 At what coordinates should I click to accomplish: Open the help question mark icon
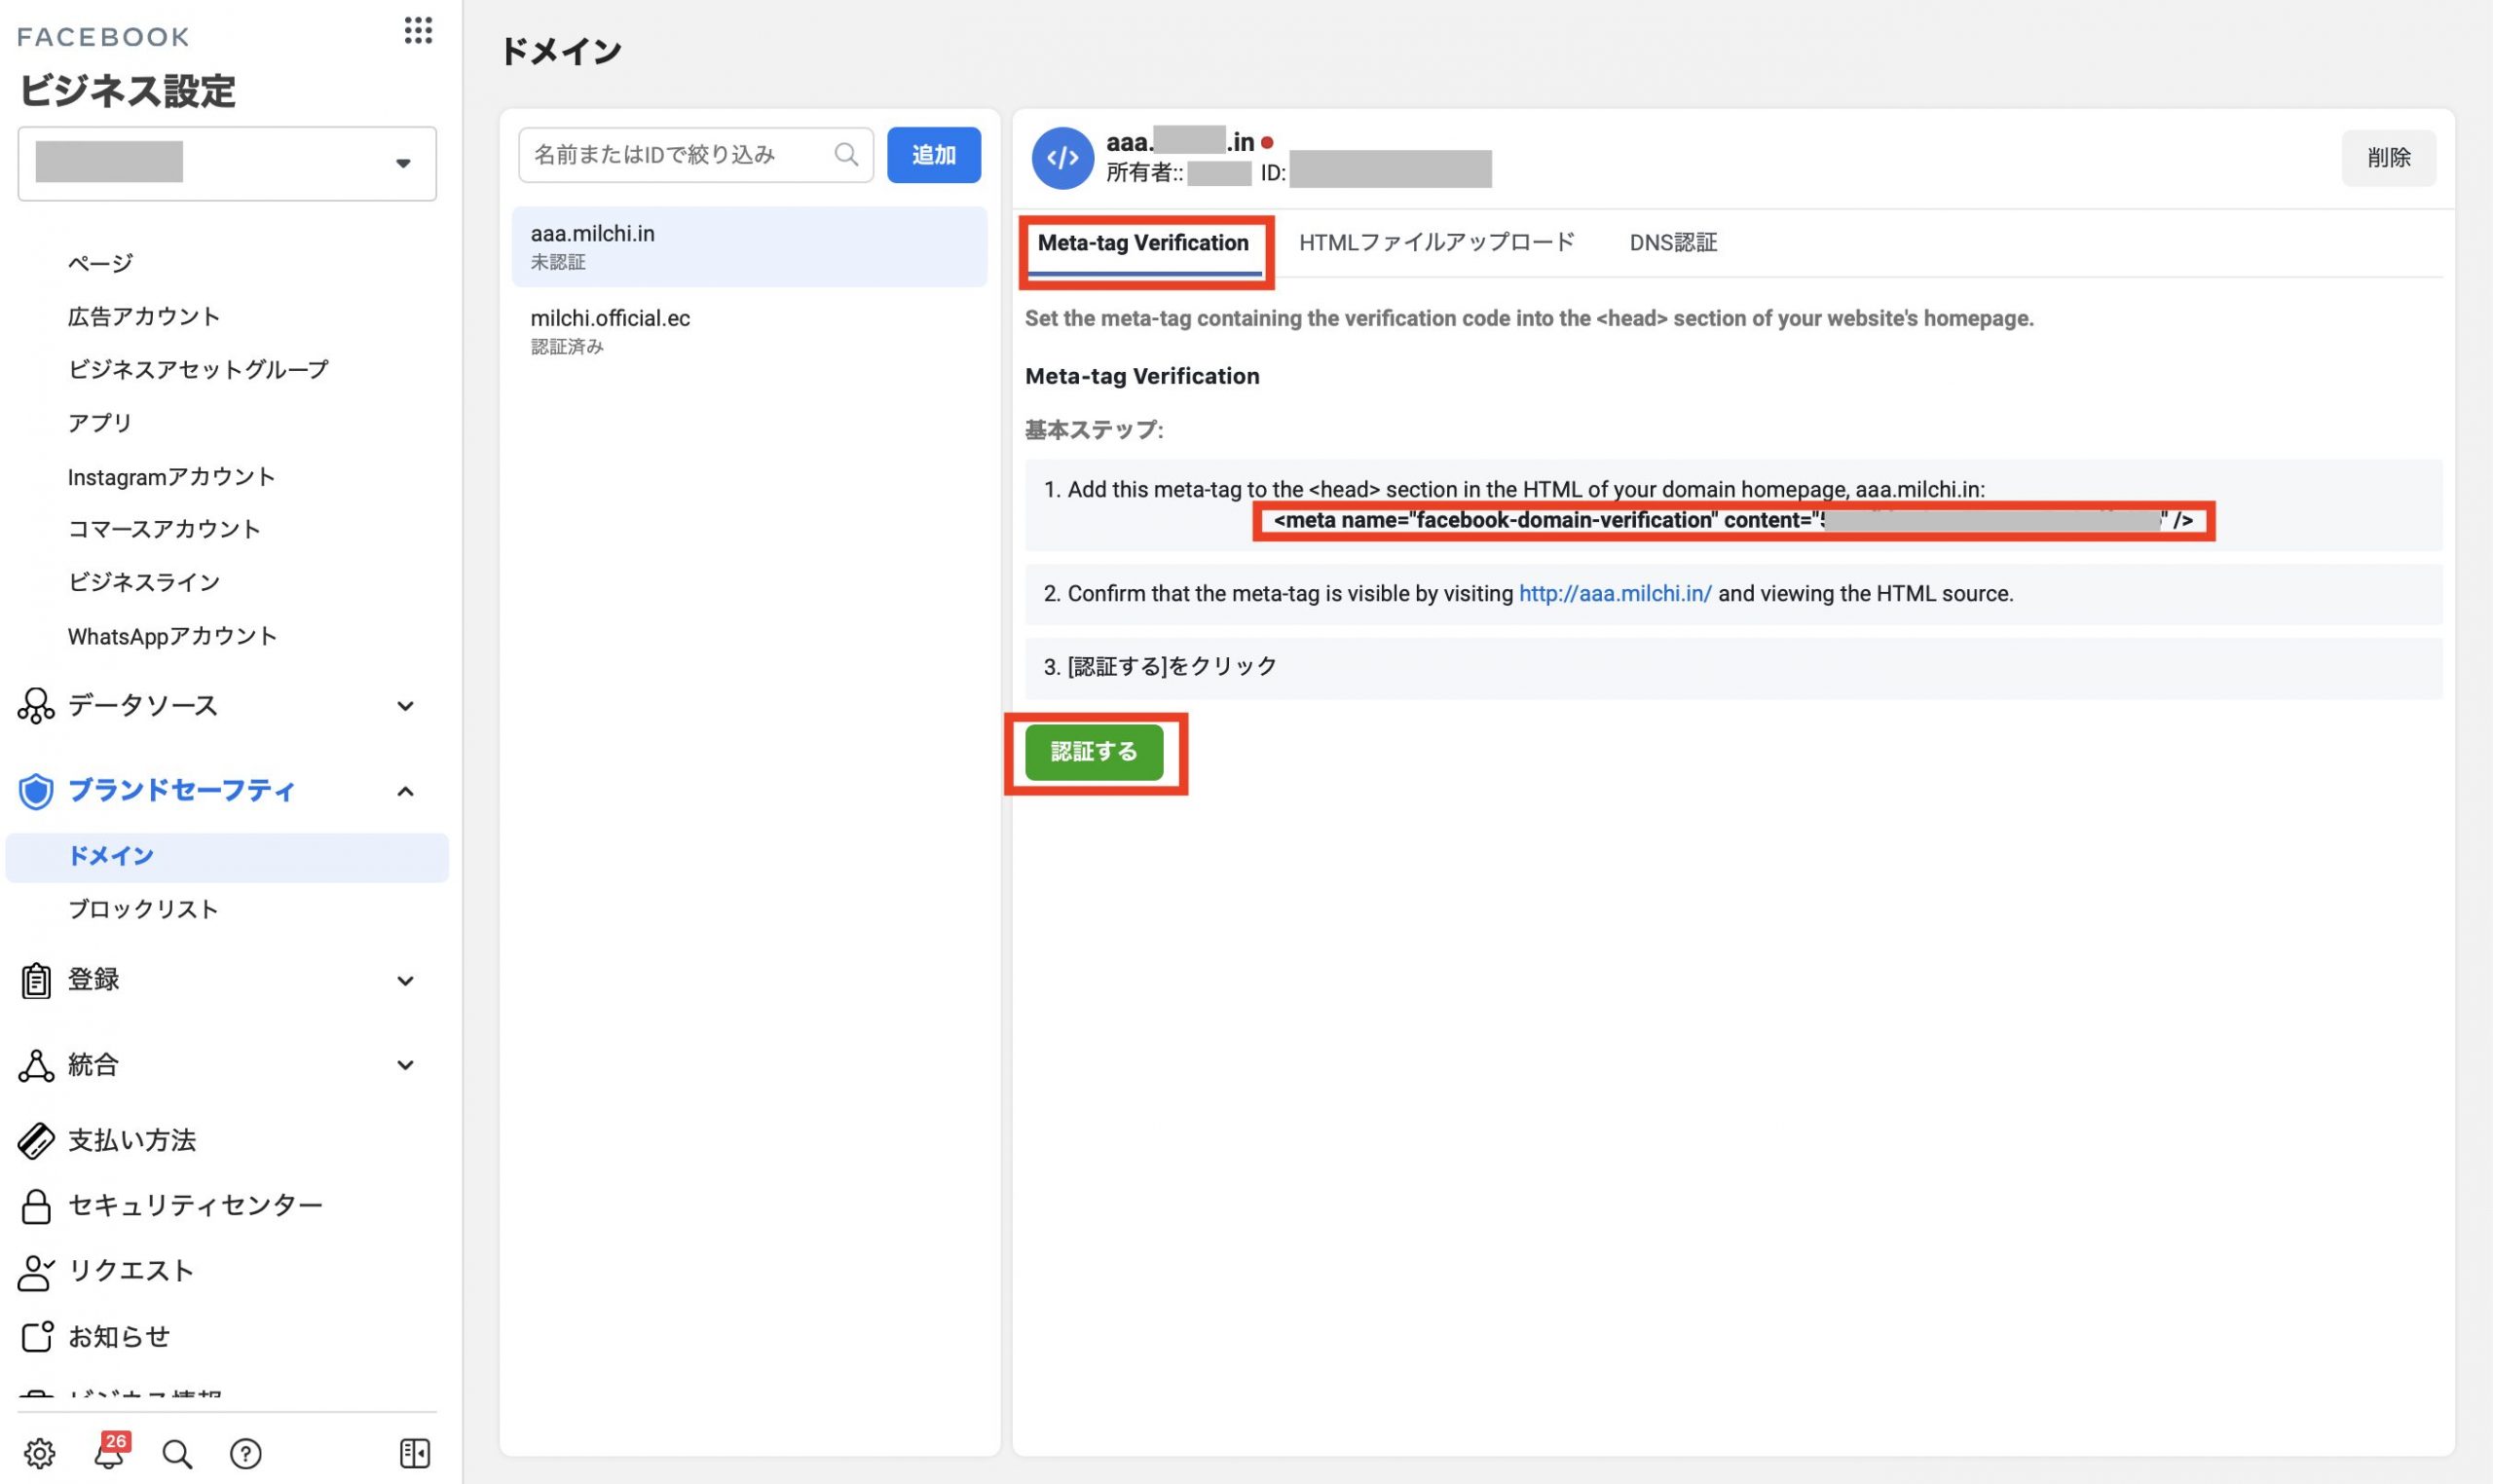(x=246, y=1453)
